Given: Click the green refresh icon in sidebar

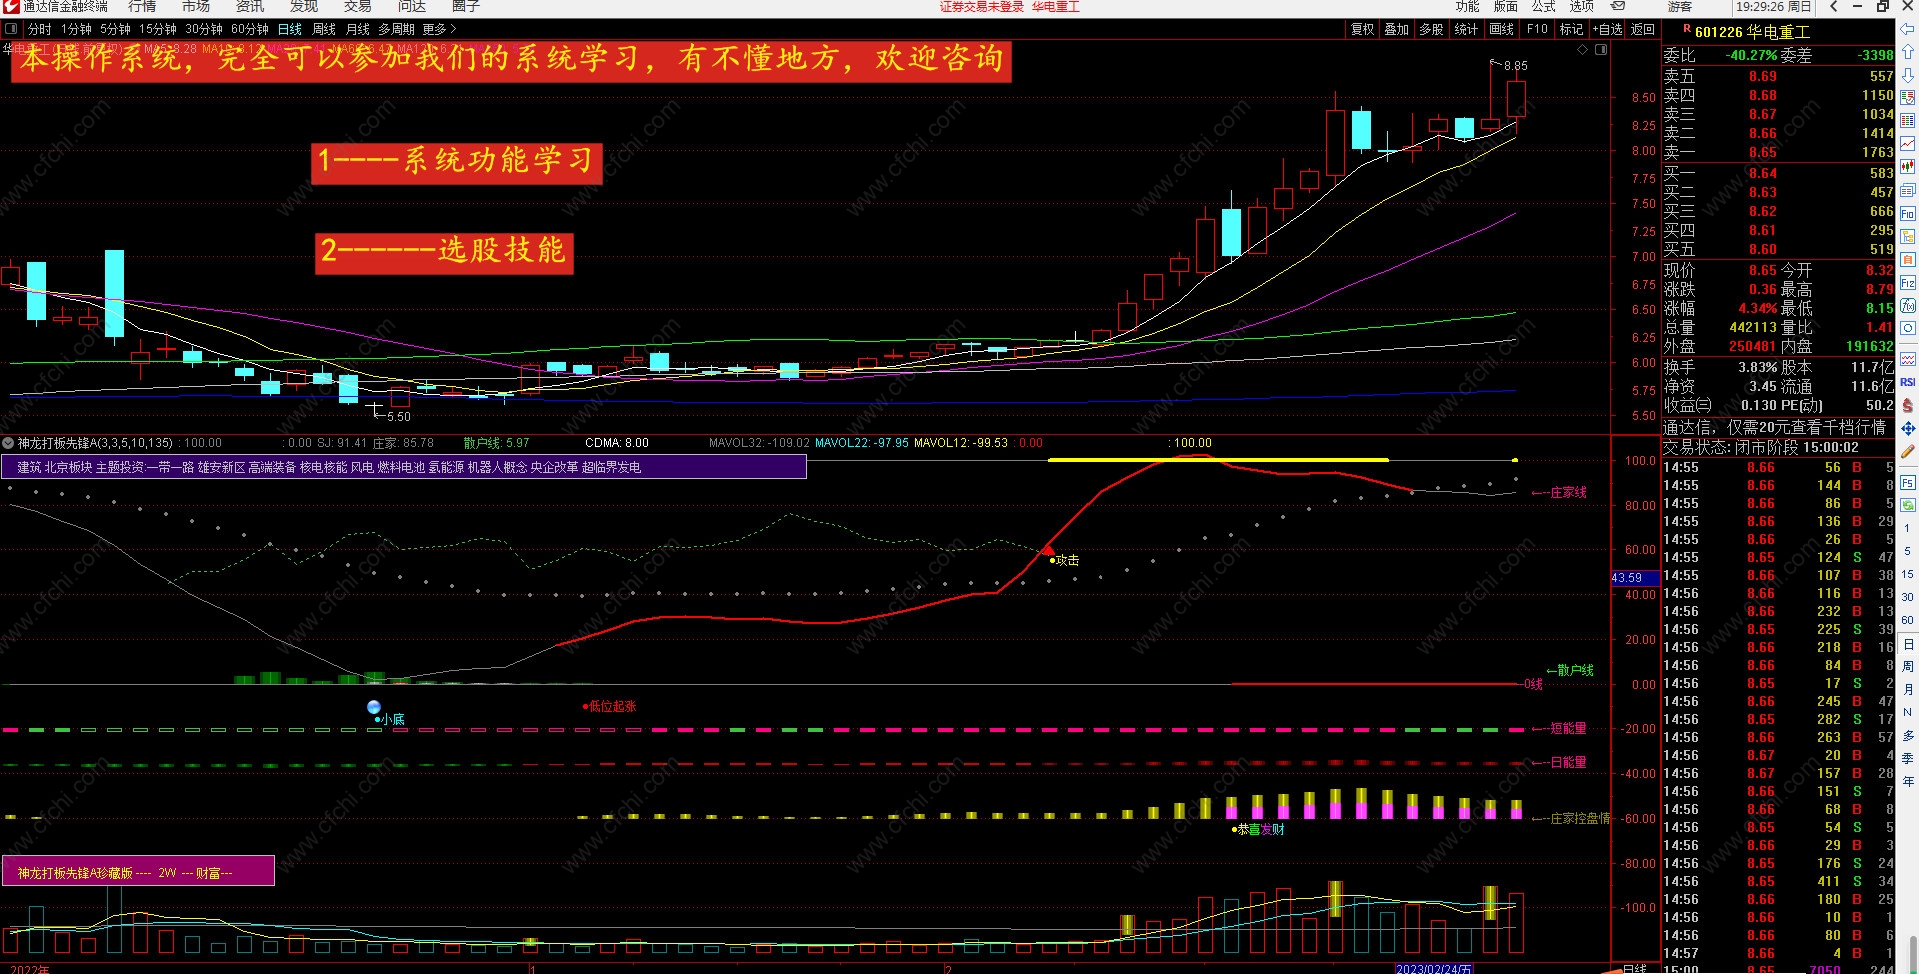Looking at the screenshot, I should point(1908,505).
